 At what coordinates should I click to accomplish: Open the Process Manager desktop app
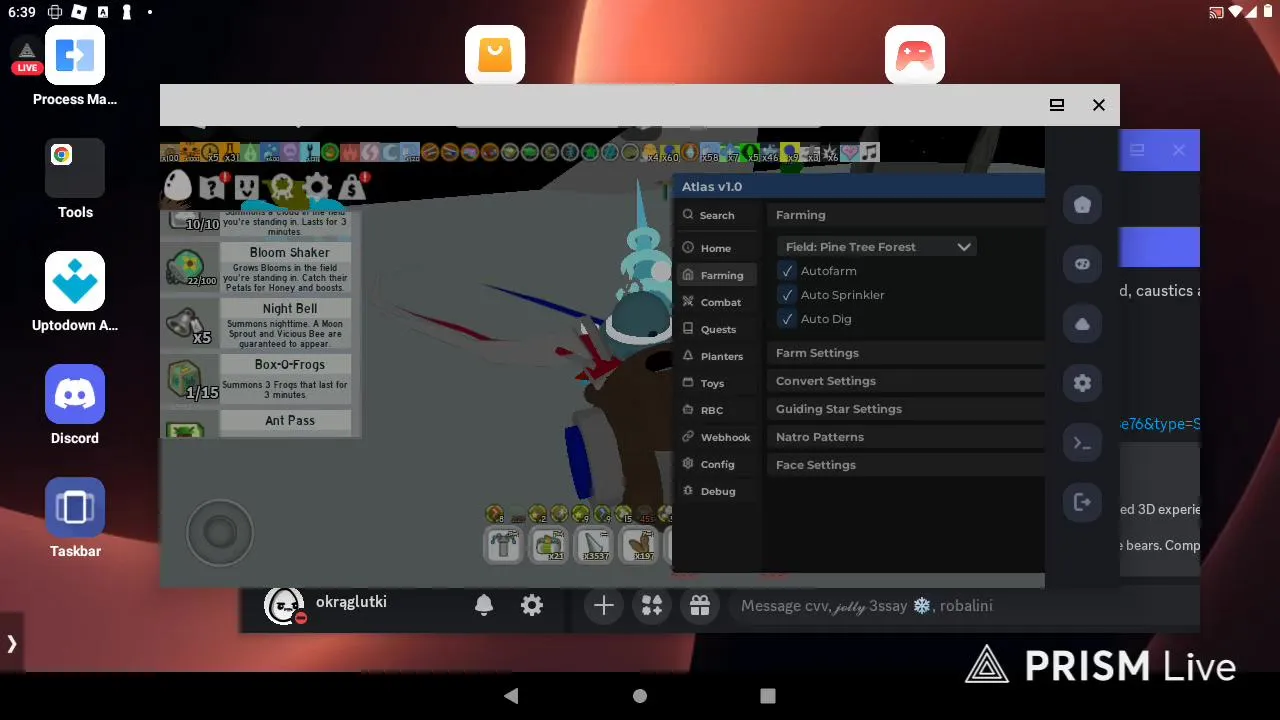(75, 67)
